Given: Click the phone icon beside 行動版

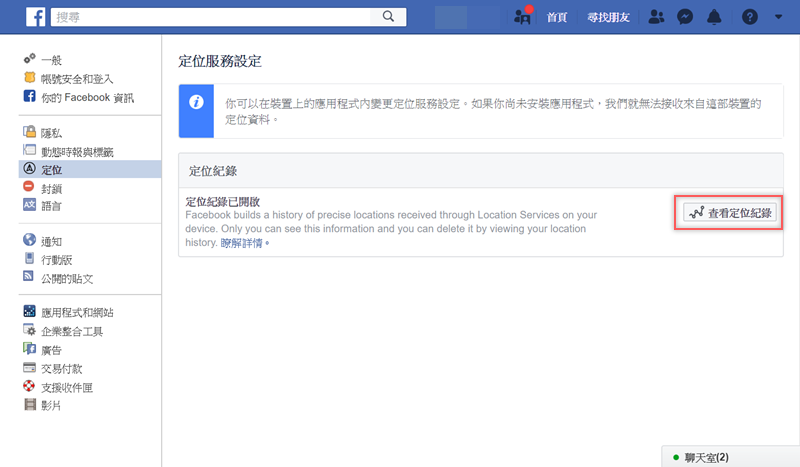Looking at the screenshot, I should [x=30, y=258].
